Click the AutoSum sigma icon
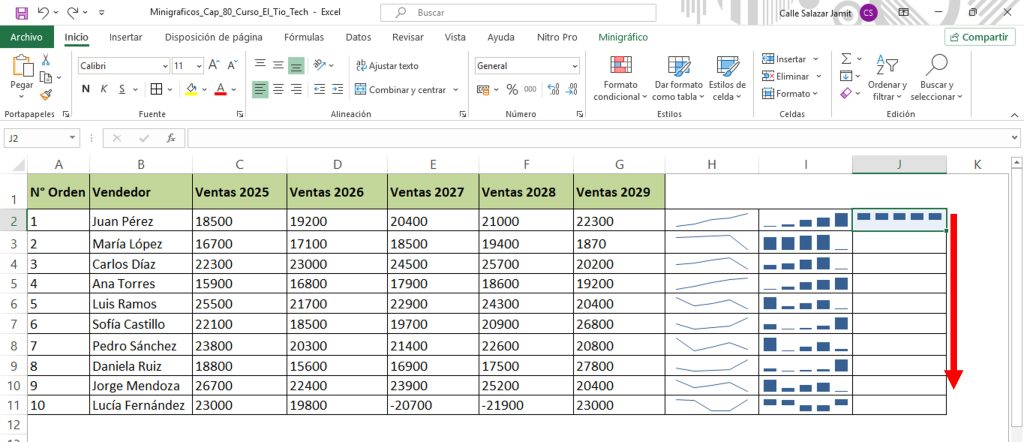This screenshot has height=442, width=1024. coord(846,59)
